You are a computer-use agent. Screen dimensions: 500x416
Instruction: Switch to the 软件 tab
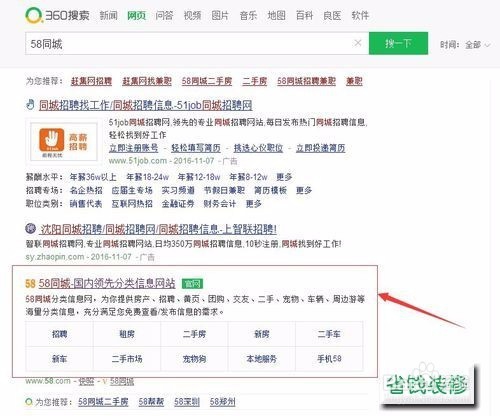pyautogui.click(x=360, y=15)
